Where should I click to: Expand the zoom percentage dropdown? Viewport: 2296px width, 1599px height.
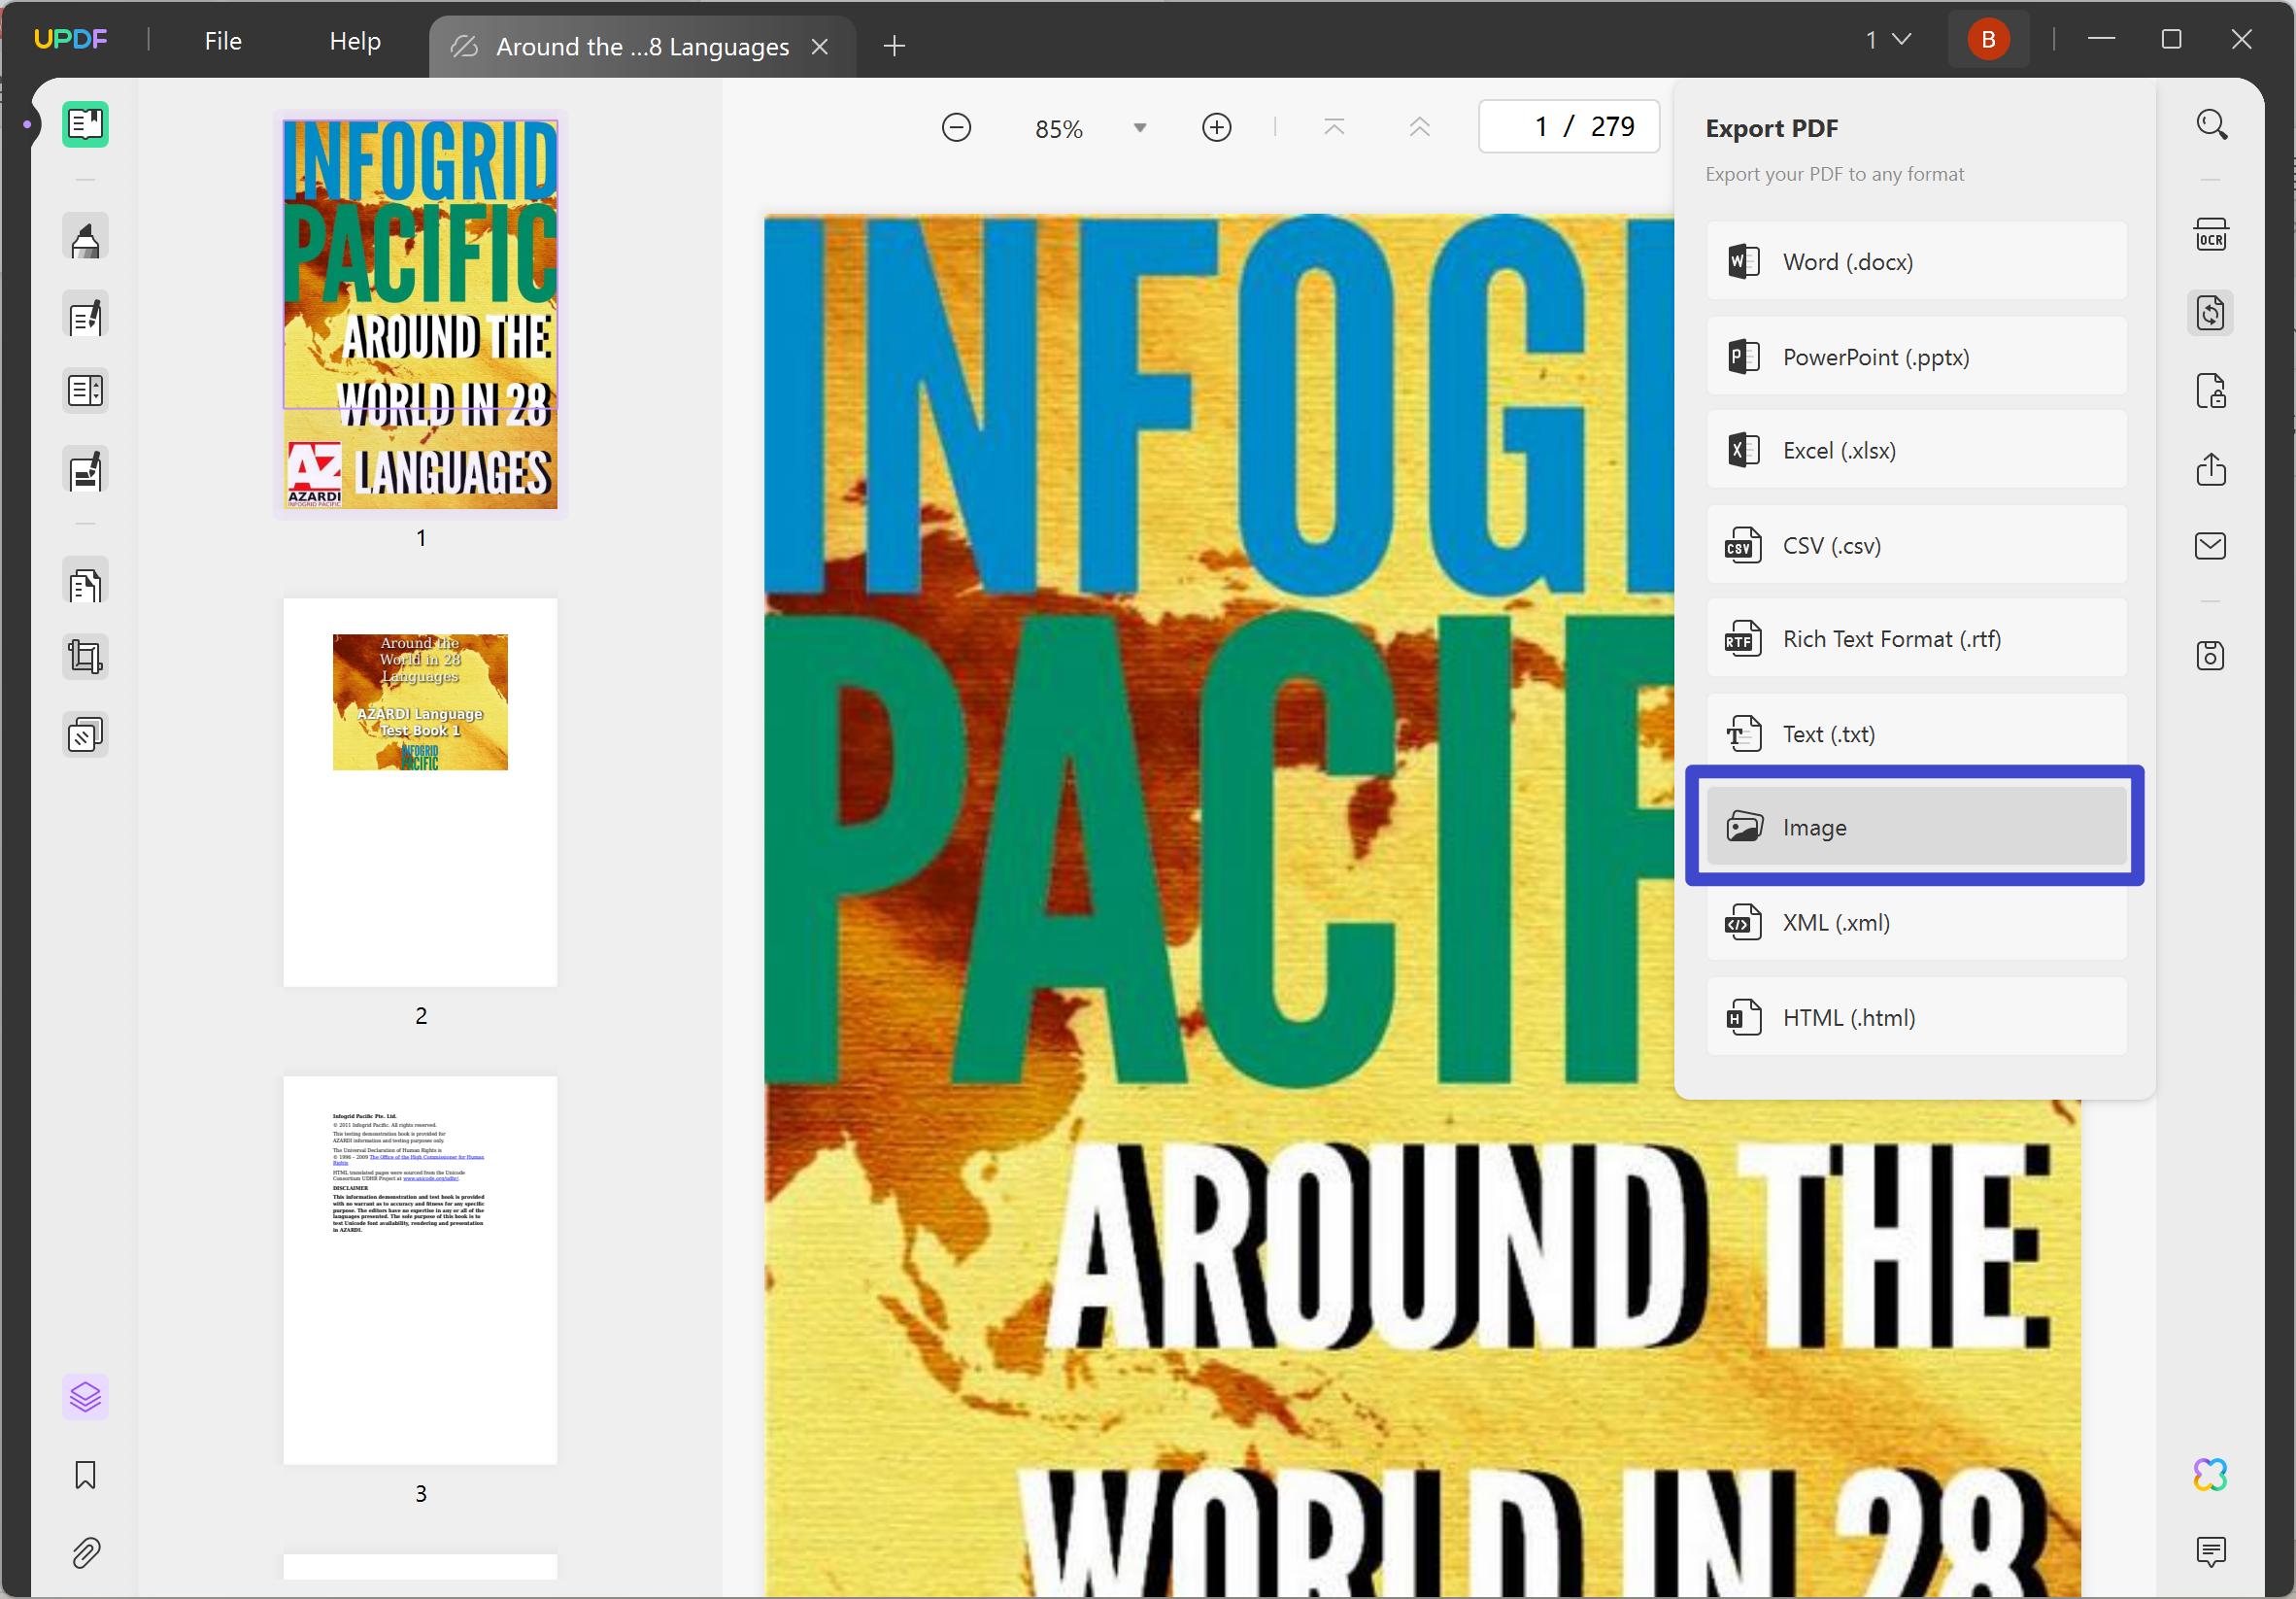pos(1140,128)
